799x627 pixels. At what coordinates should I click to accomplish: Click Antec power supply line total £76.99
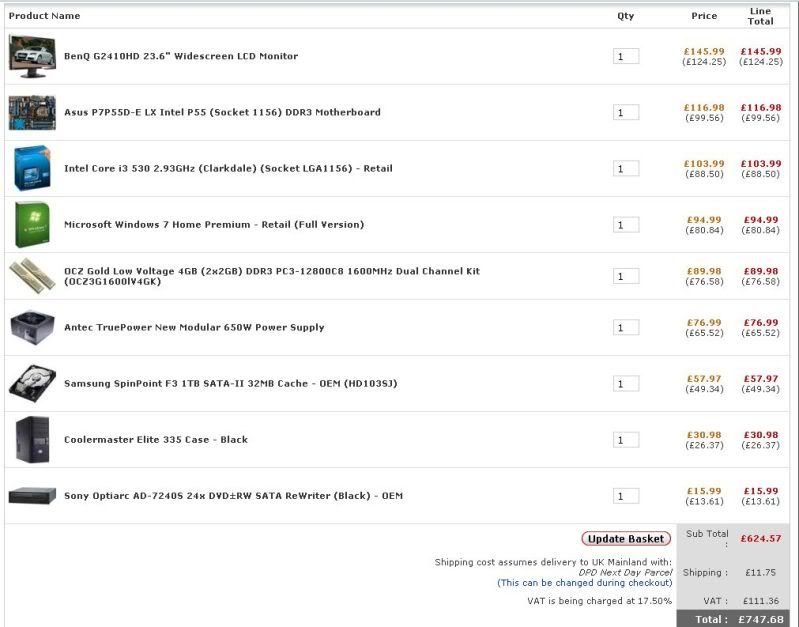(761, 323)
